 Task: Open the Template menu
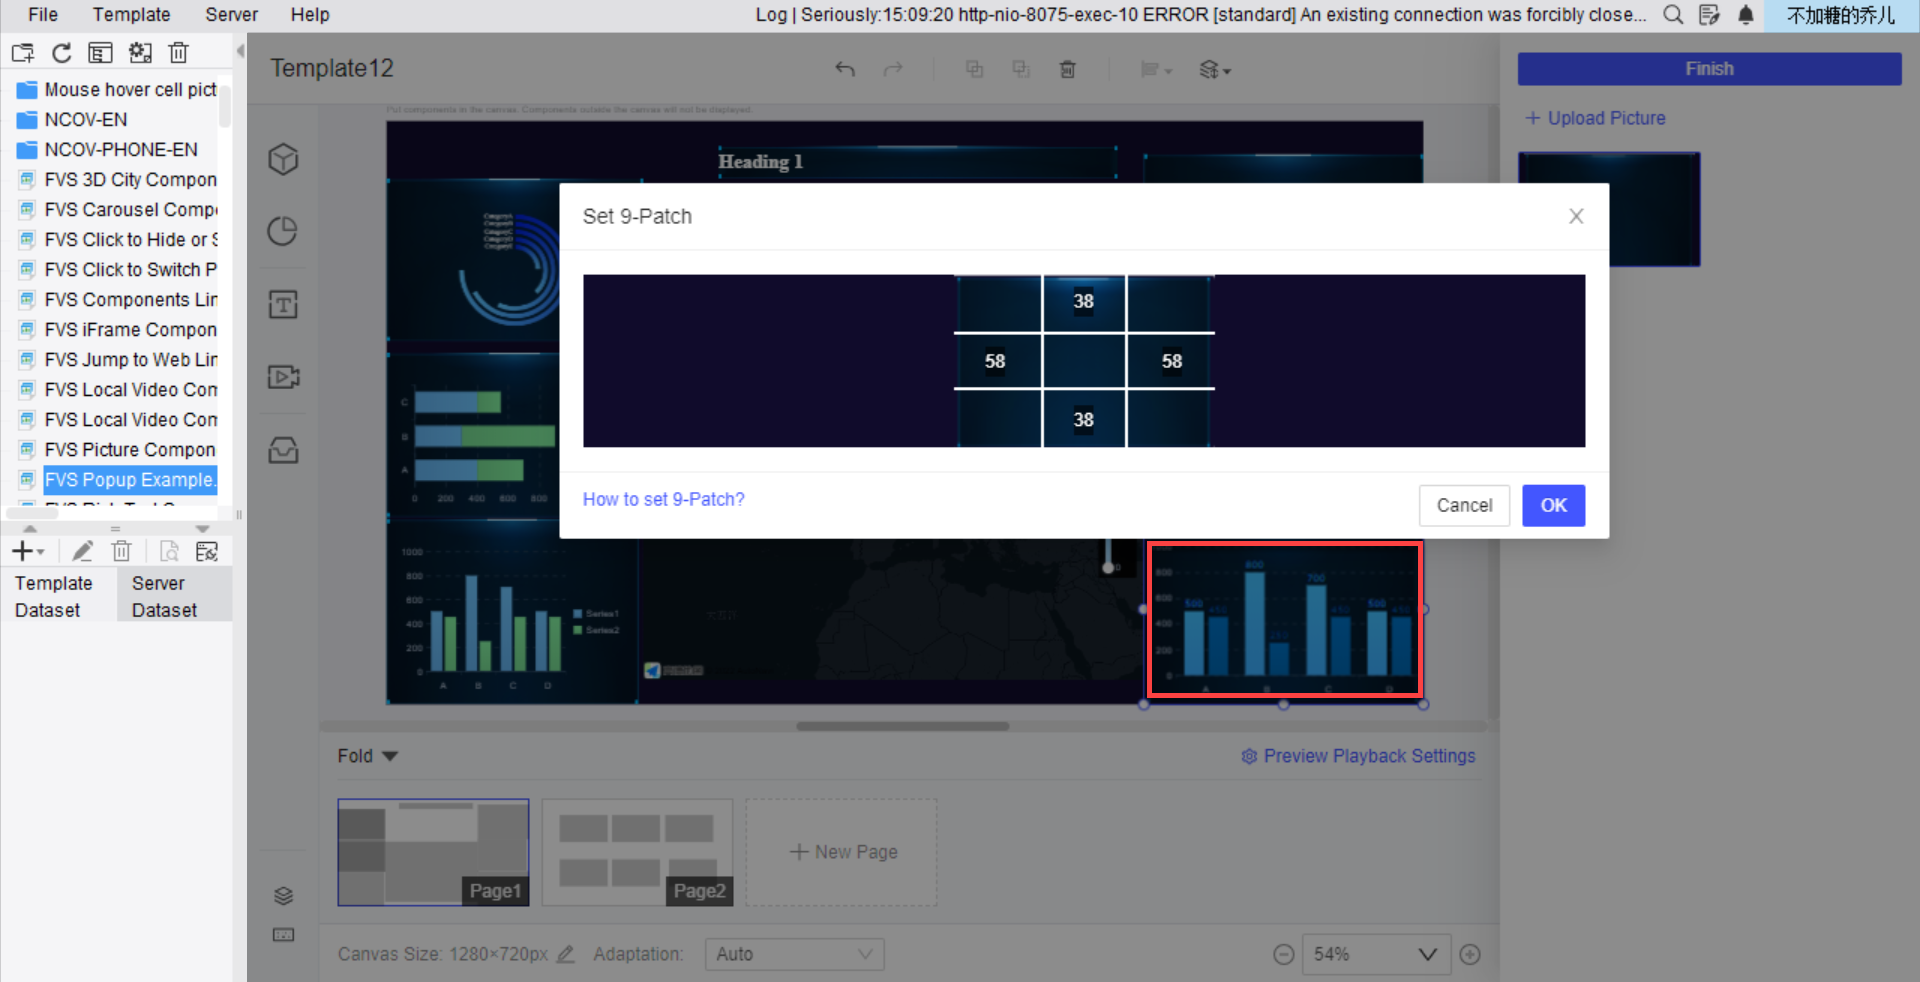pyautogui.click(x=131, y=14)
